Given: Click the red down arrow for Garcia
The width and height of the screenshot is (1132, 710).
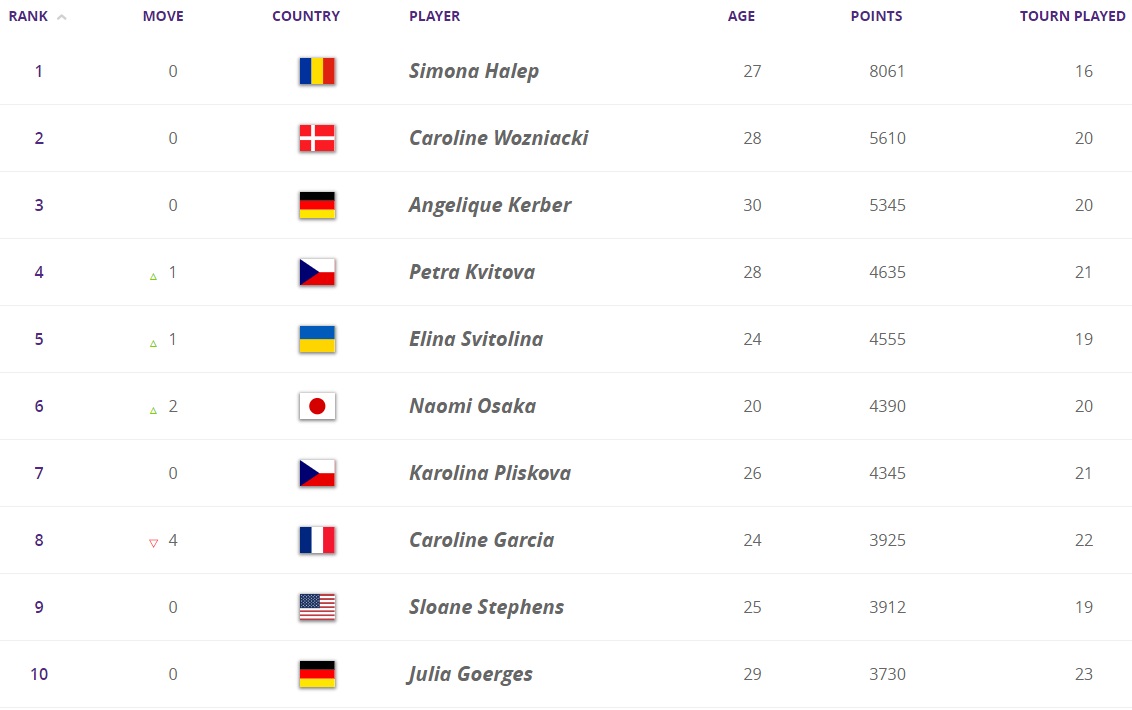Looking at the screenshot, I should [153, 542].
